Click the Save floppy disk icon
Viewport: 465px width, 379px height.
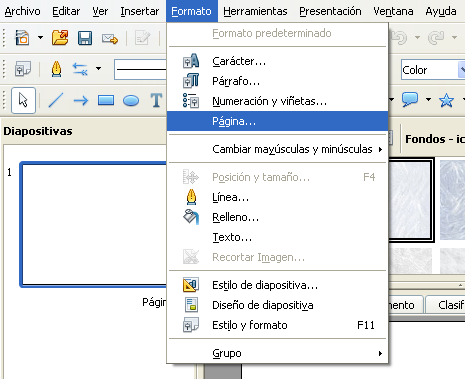(85, 38)
